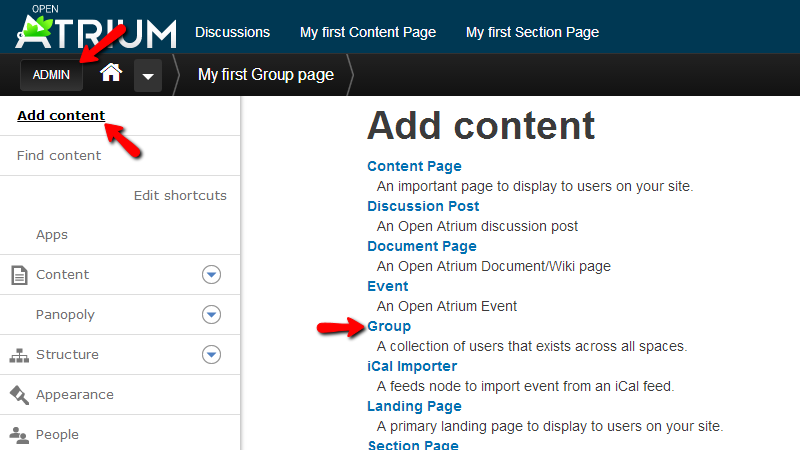Open My first Section Page menu item
This screenshot has height=450, width=800.
pyautogui.click(x=532, y=32)
